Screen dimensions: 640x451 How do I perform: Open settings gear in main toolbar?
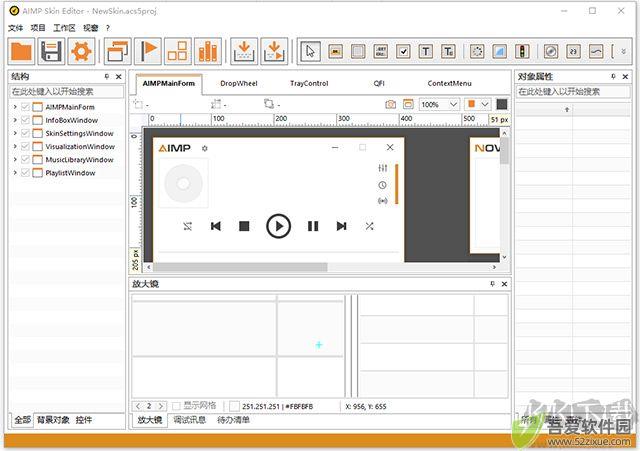(81, 51)
